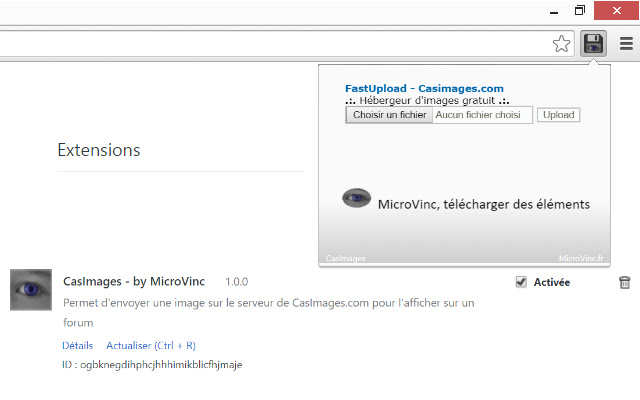Select the extension ID text line
This screenshot has width=640, height=400.
(152, 364)
